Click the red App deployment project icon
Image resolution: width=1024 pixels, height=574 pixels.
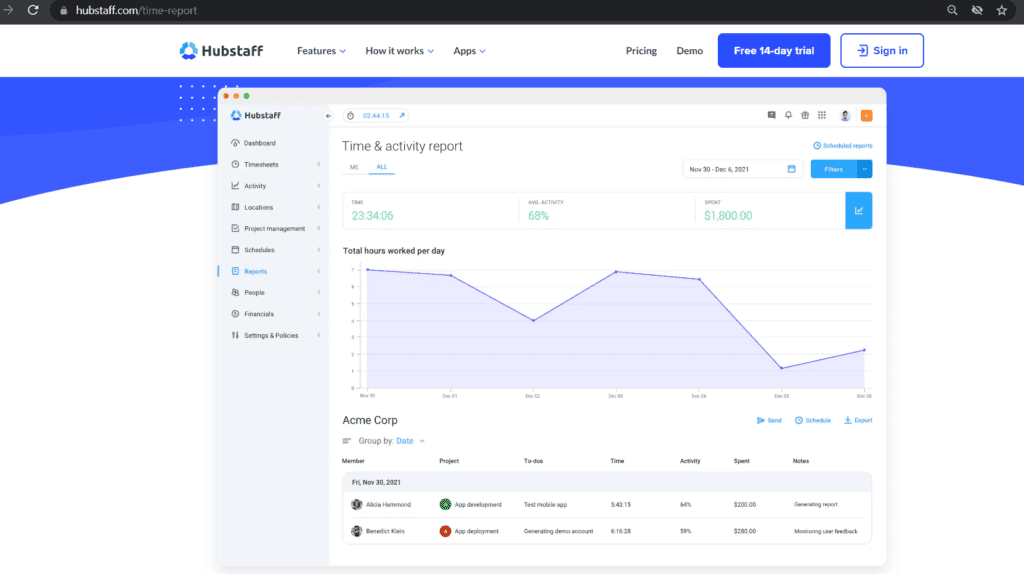pyautogui.click(x=445, y=532)
